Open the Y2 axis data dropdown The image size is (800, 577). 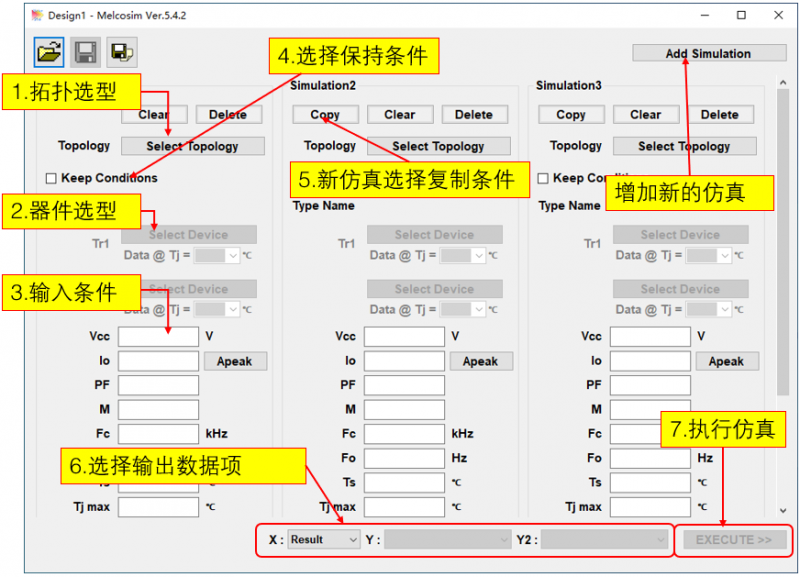[x=604, y=540]
